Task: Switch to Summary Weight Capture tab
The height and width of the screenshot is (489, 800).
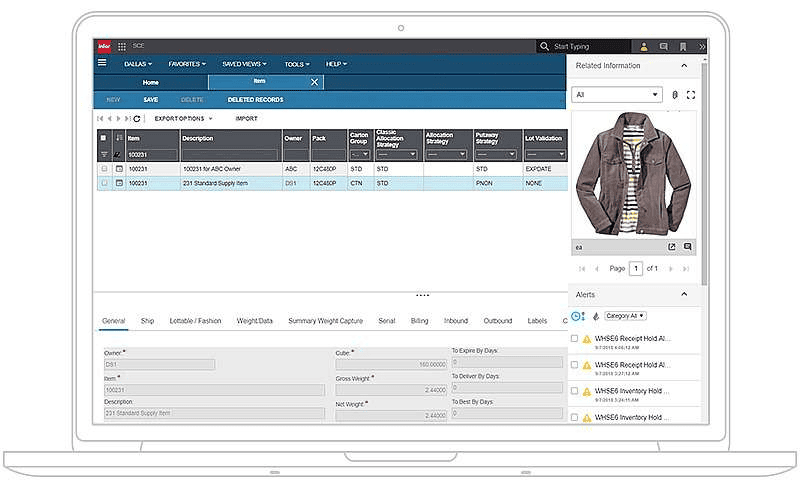Action: click(326, 321)
